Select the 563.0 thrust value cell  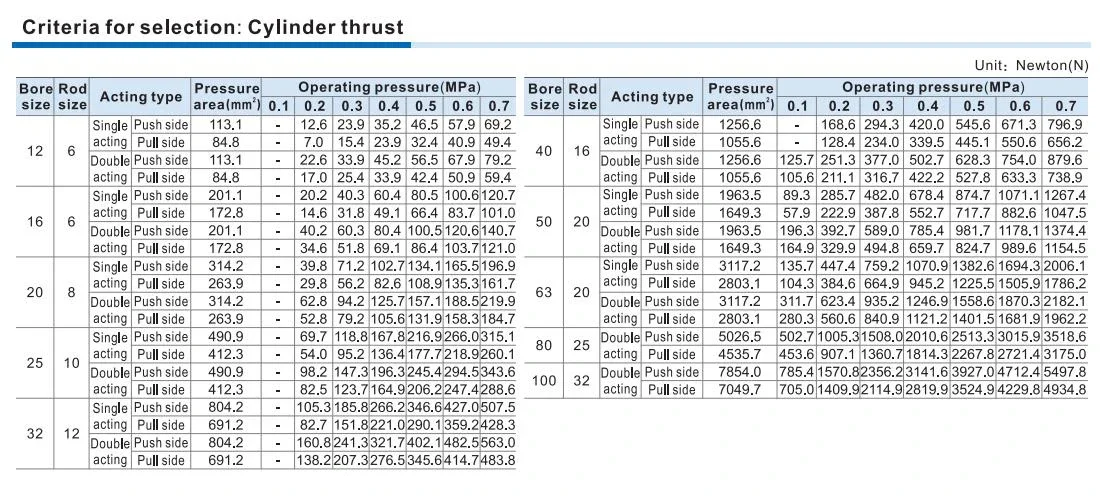[x=497, y=443]
